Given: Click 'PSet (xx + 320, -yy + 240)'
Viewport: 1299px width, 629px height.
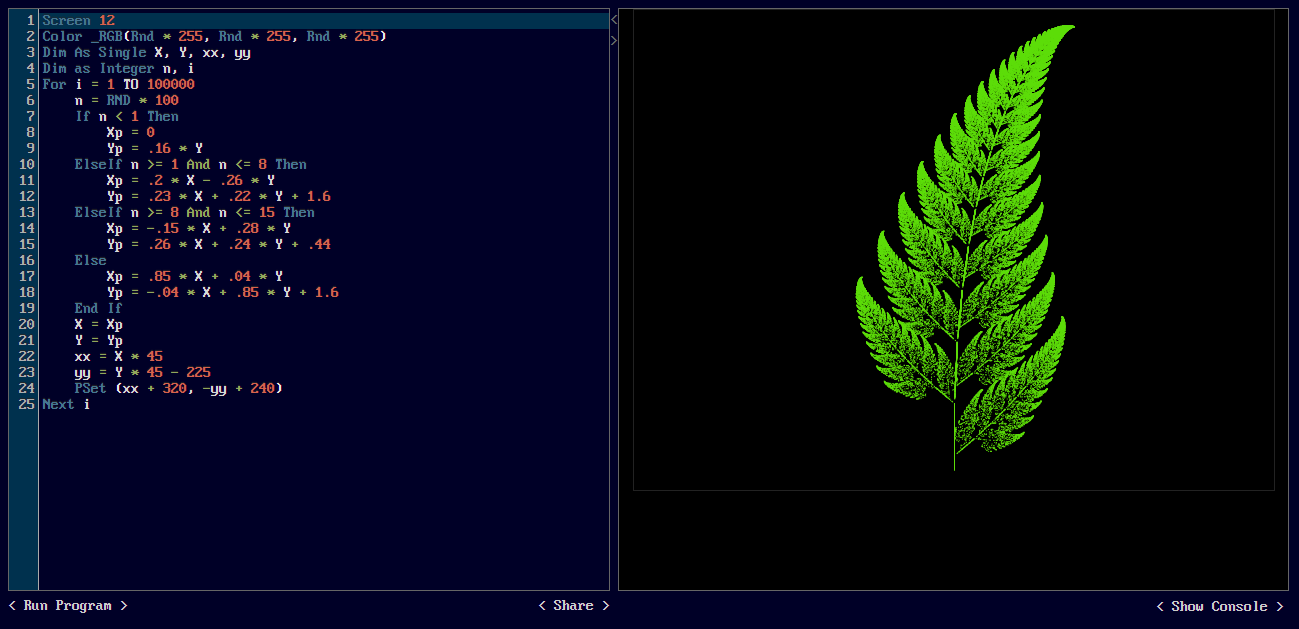Looking at the screenshot, I should pyautogui.click(x=178, y=388).
